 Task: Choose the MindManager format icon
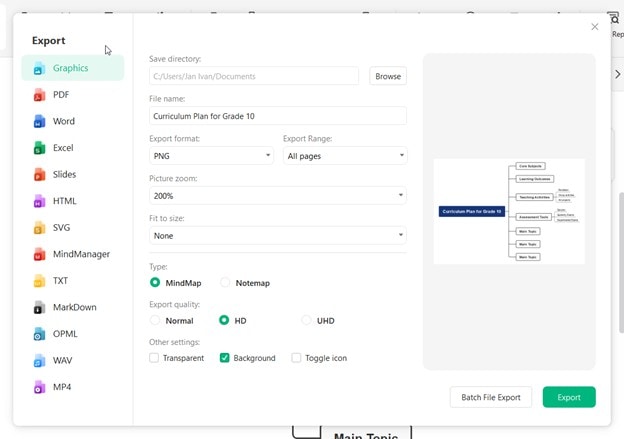pos(39,254)
